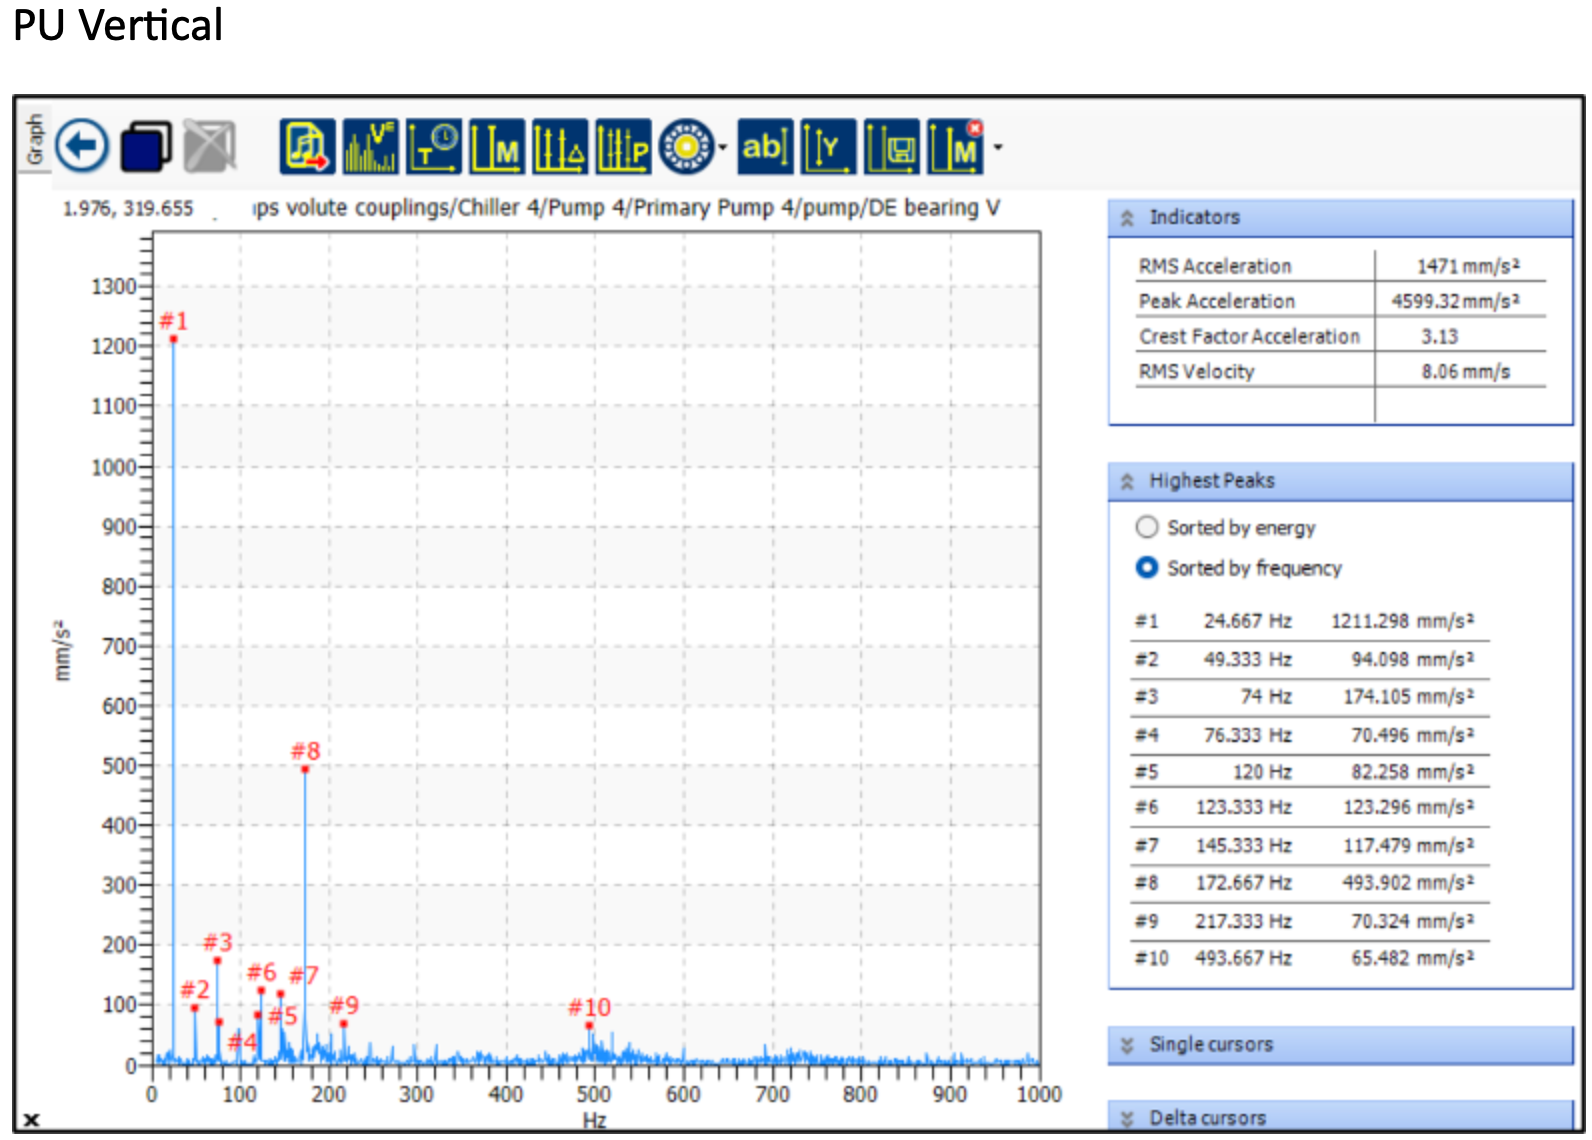
Task: Select 'Sorted by frequency' radio button
Action: coord(1147,567)
